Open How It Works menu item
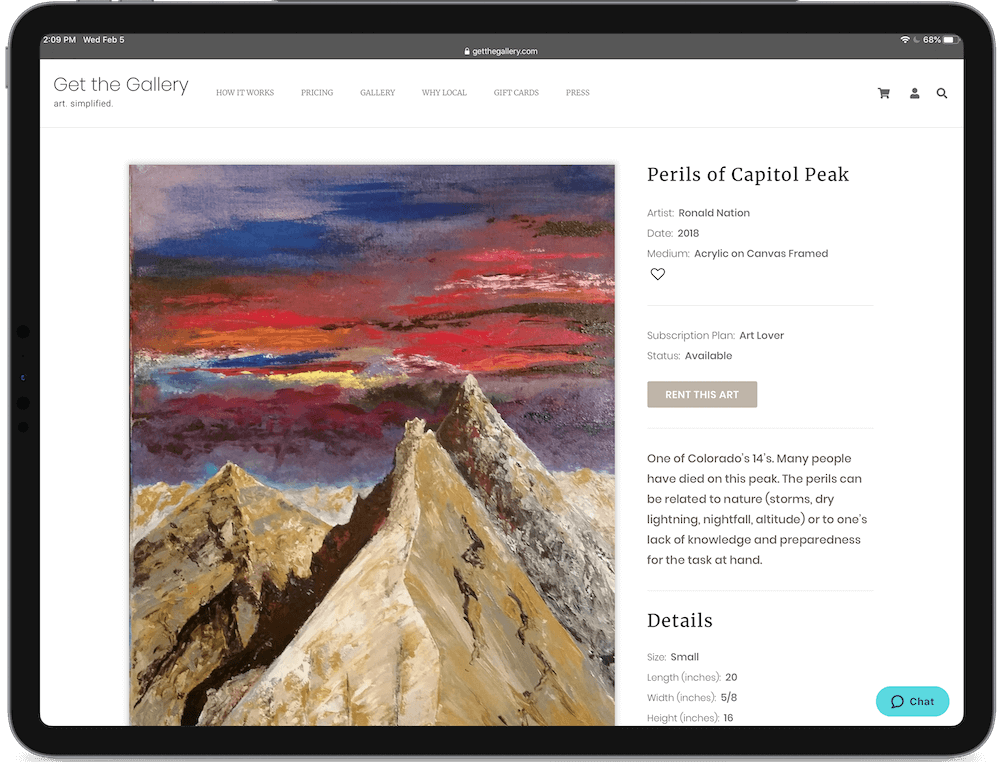1000x762 pixels. 245,93
